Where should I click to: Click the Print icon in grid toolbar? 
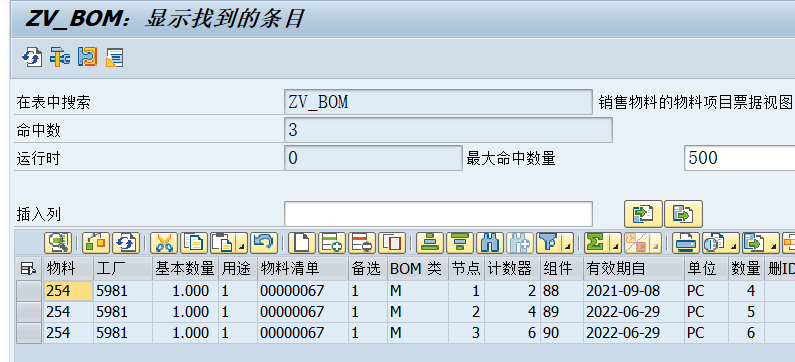click(x=686, y=243)
